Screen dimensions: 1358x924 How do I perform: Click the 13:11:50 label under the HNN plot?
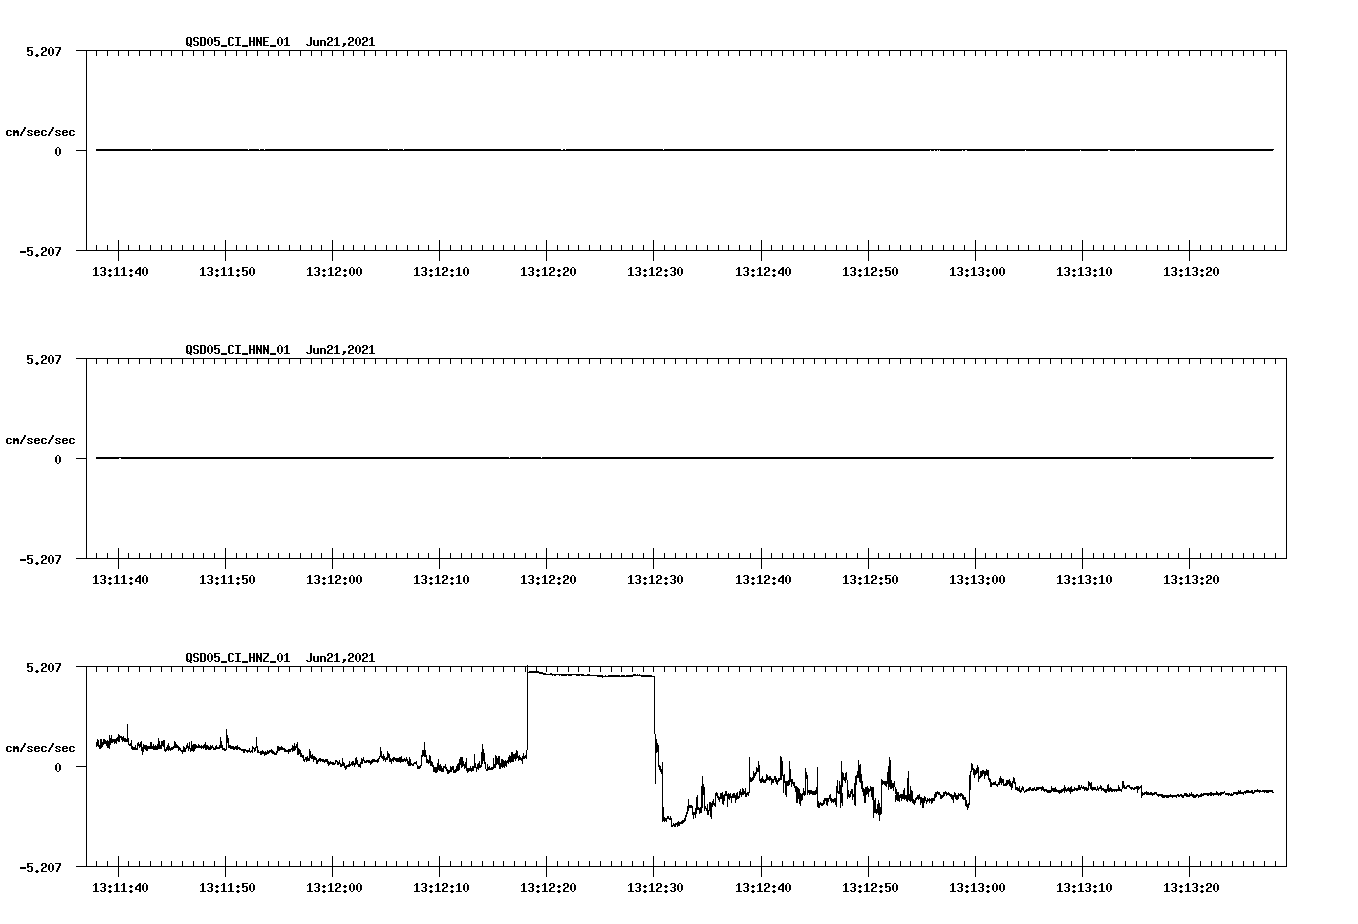point(227,580)
